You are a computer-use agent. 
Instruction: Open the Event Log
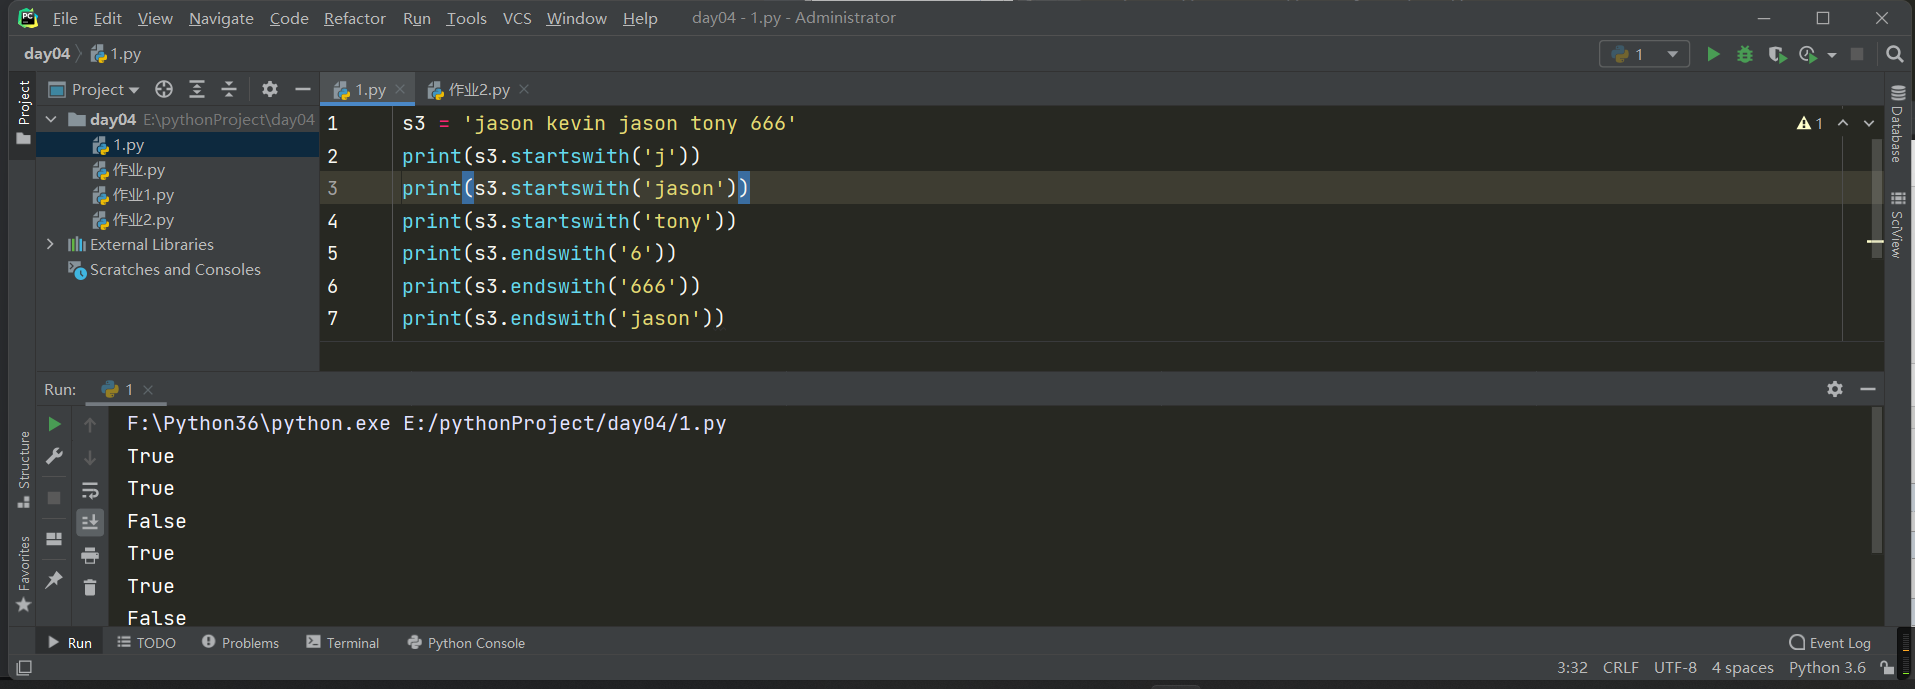coord(1830,643)
